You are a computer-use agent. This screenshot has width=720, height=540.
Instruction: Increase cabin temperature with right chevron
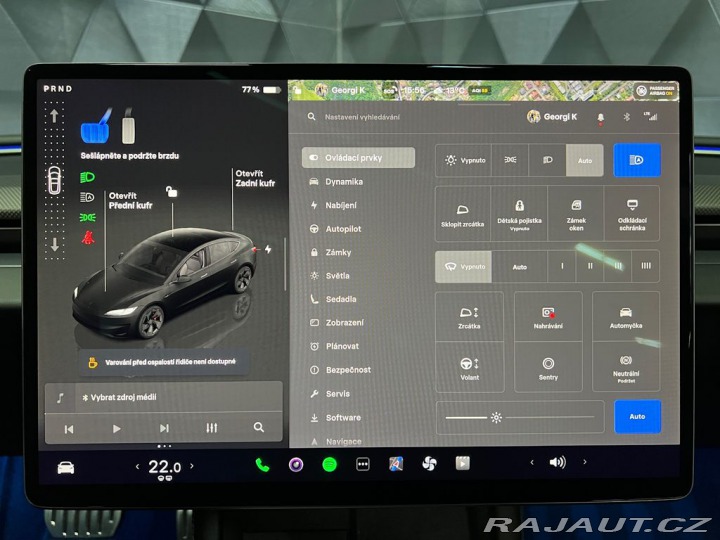tap(192, 466)
